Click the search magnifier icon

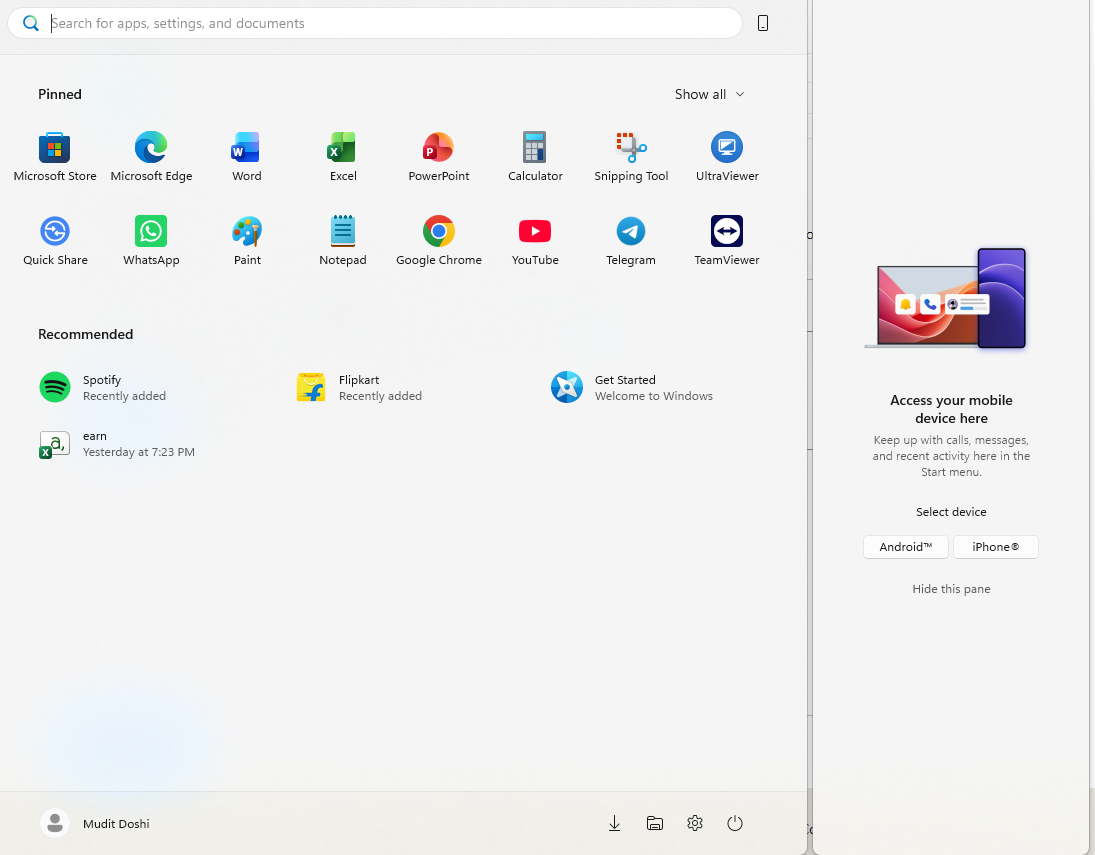[31, 23]
